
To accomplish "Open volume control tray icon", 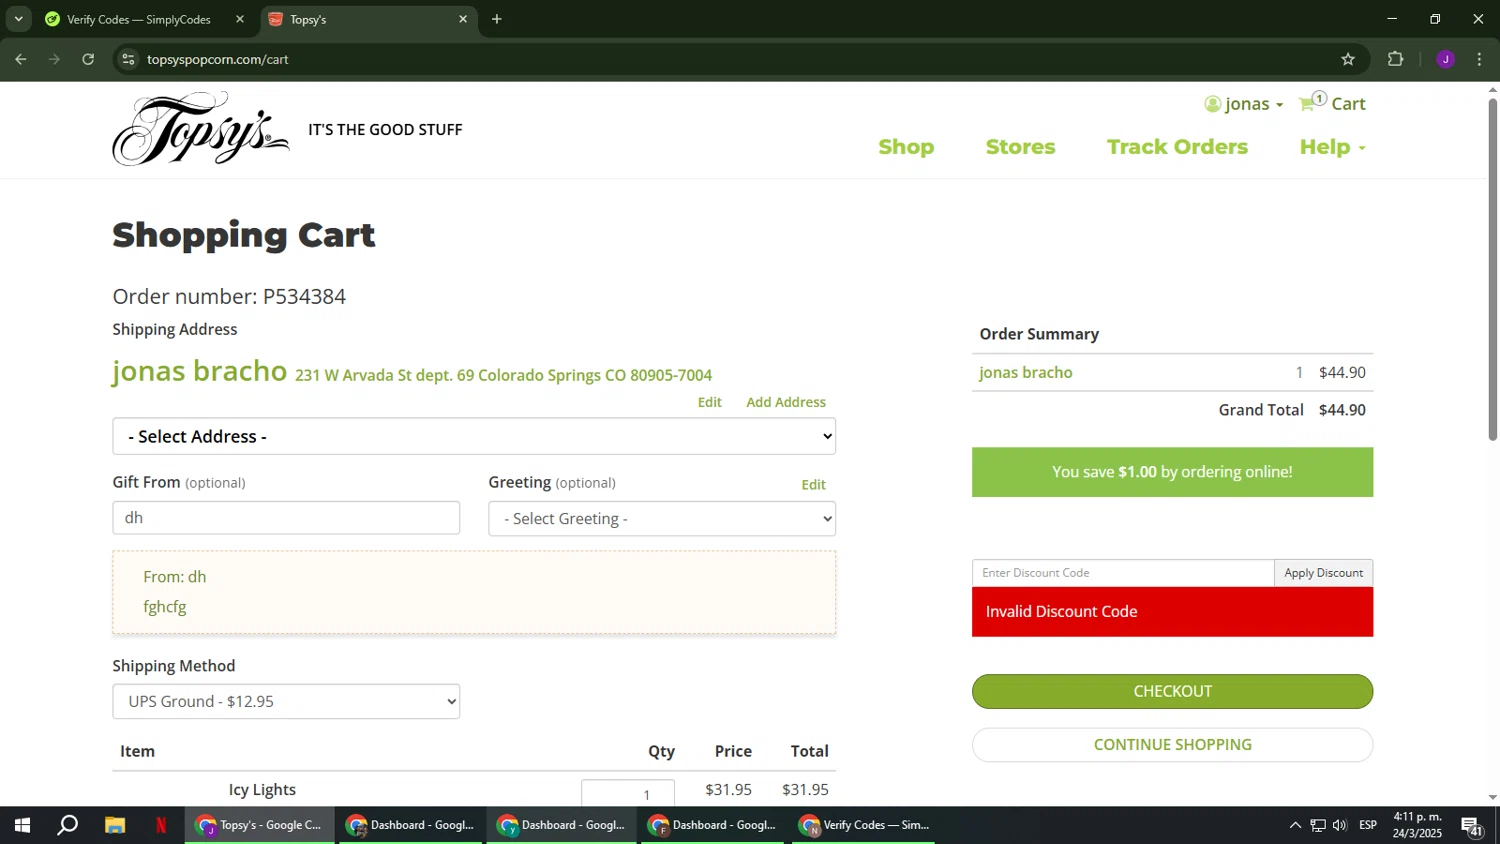I will 1340,825.
